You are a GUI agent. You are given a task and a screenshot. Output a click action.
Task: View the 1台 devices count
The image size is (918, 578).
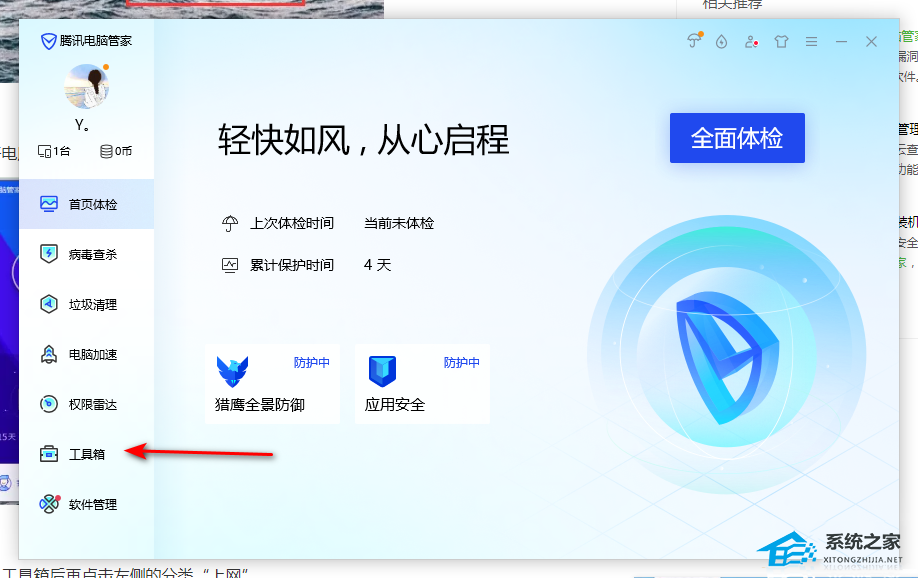(54, 152)
